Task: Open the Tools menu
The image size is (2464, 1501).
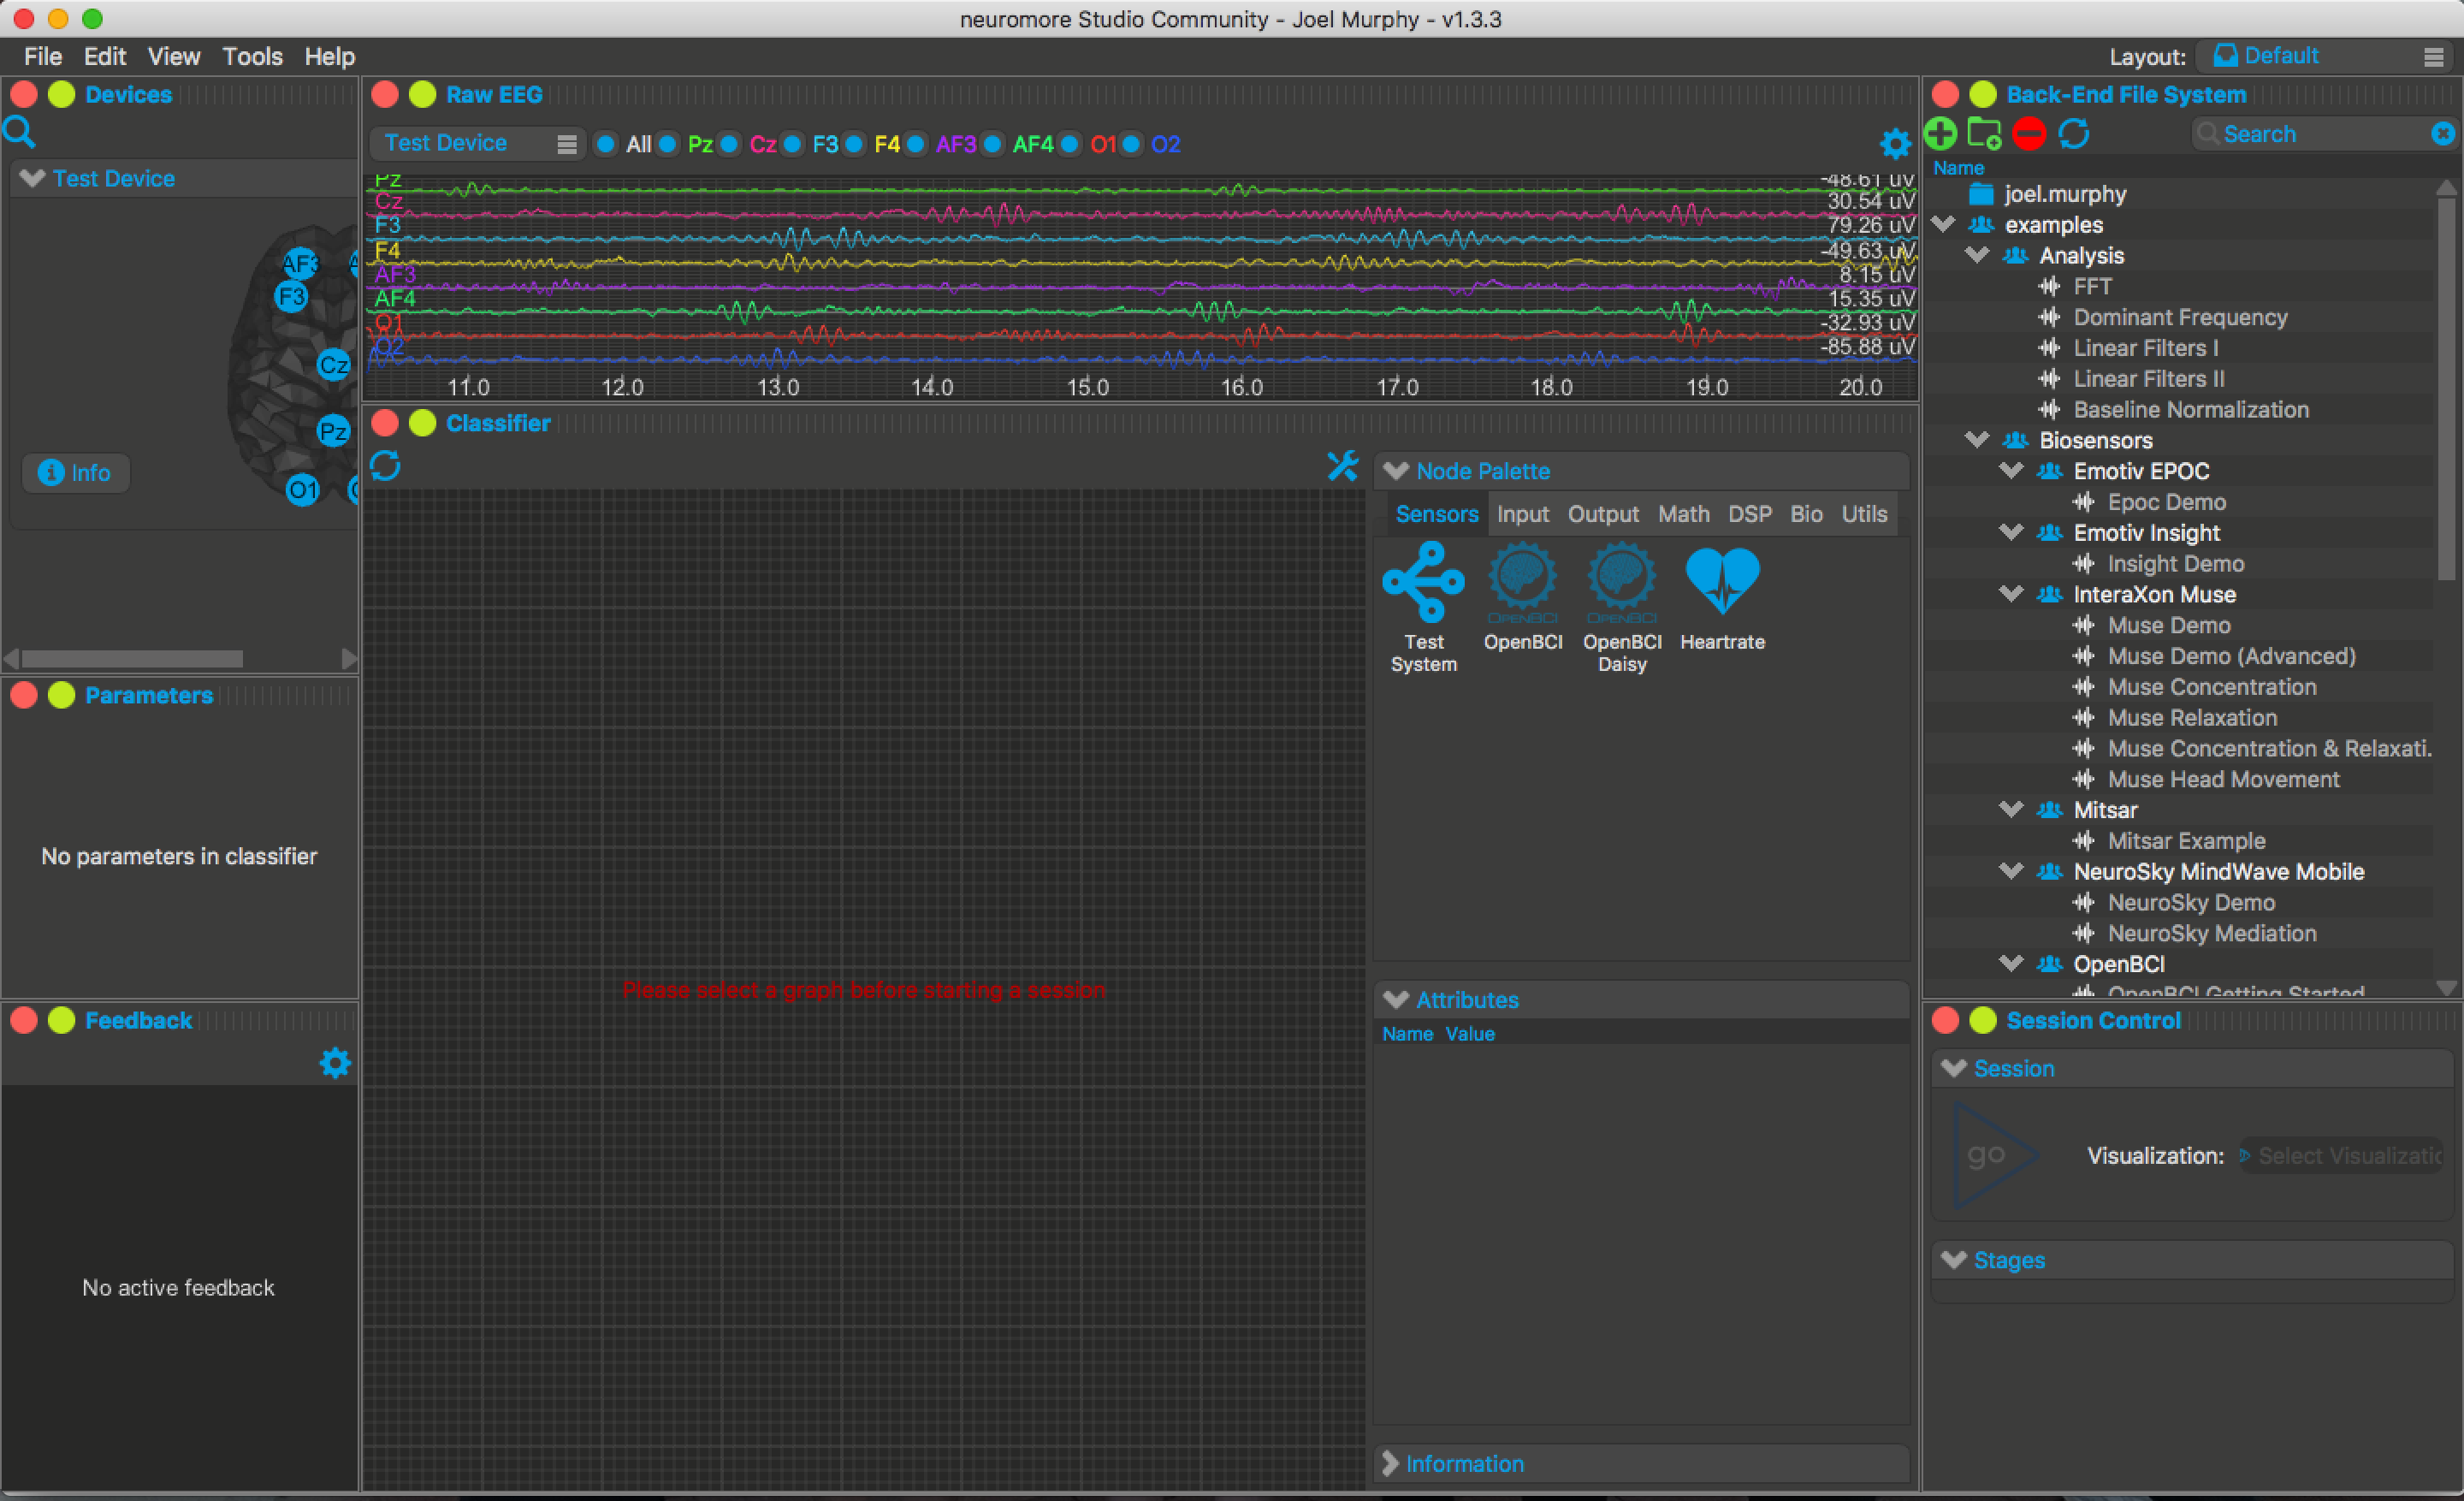Action: point(252,56)
